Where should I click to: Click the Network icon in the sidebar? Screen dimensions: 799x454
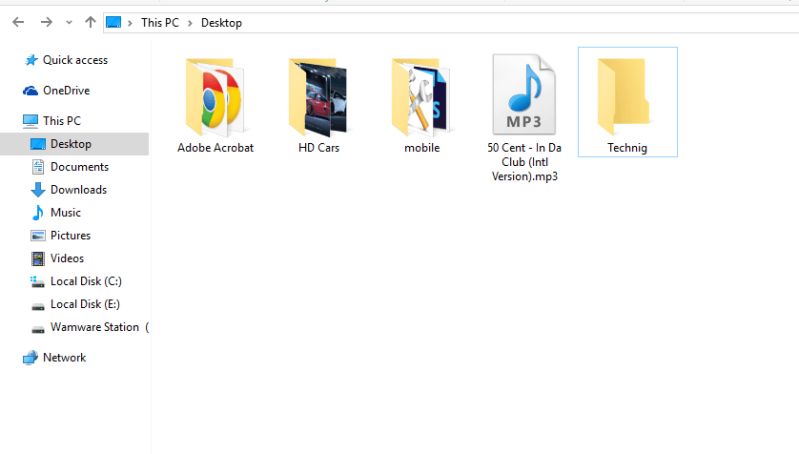point(30,358)
